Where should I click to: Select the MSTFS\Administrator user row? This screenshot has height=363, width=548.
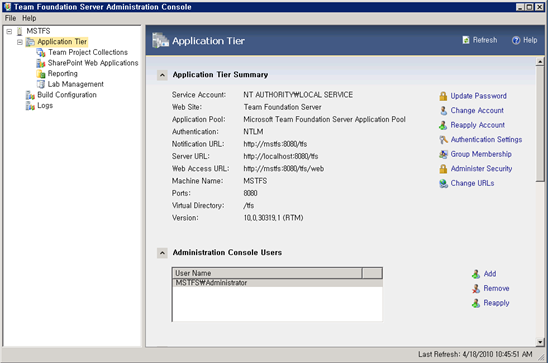277,283
